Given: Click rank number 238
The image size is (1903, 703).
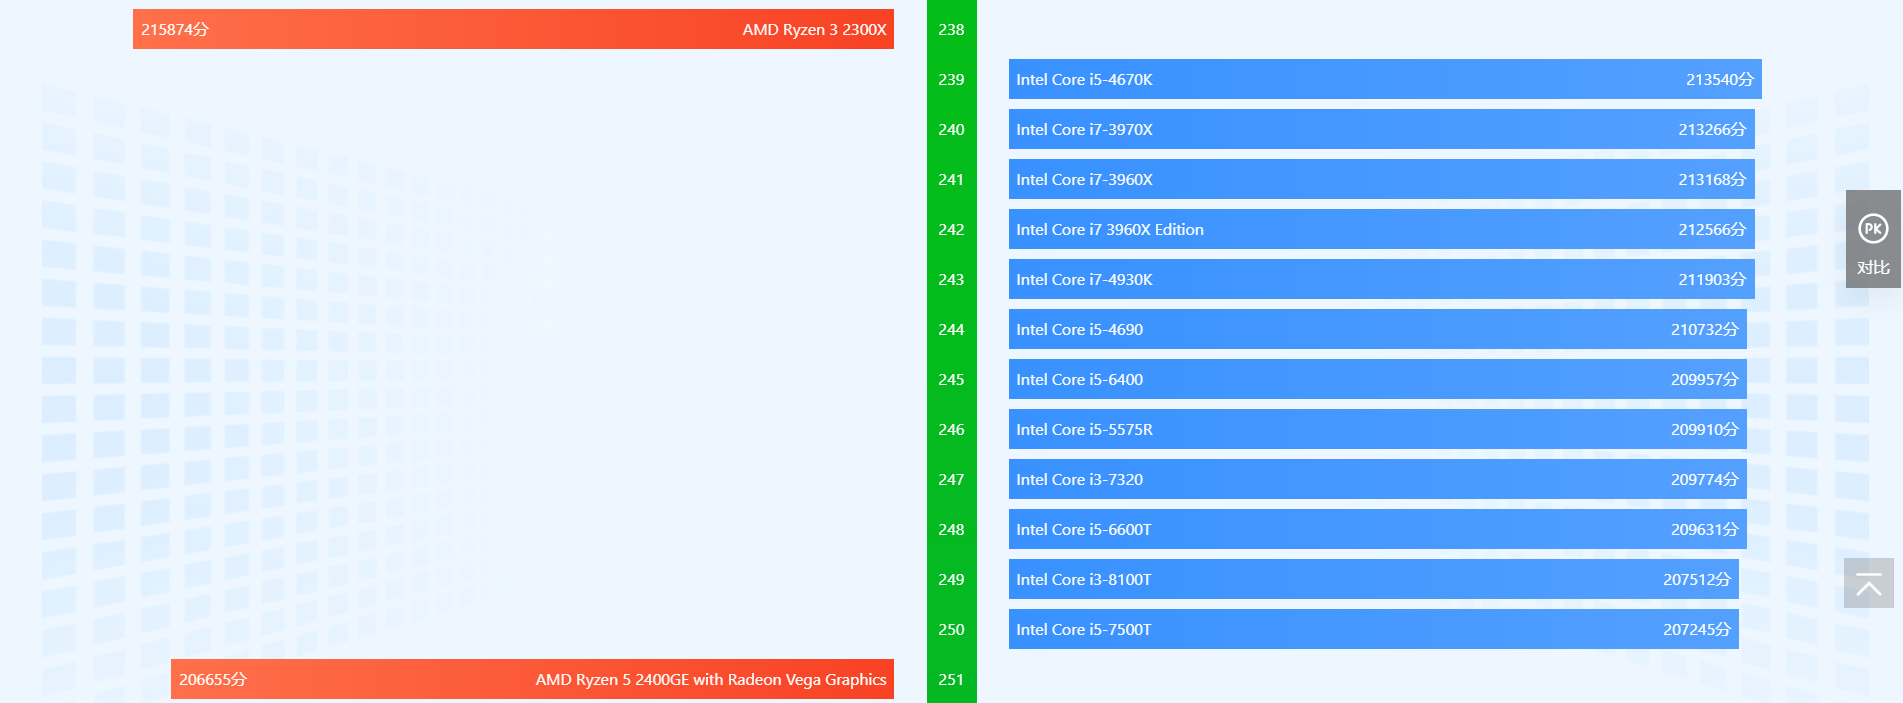Looking at the screenshot, I should (x=951, y=29).
